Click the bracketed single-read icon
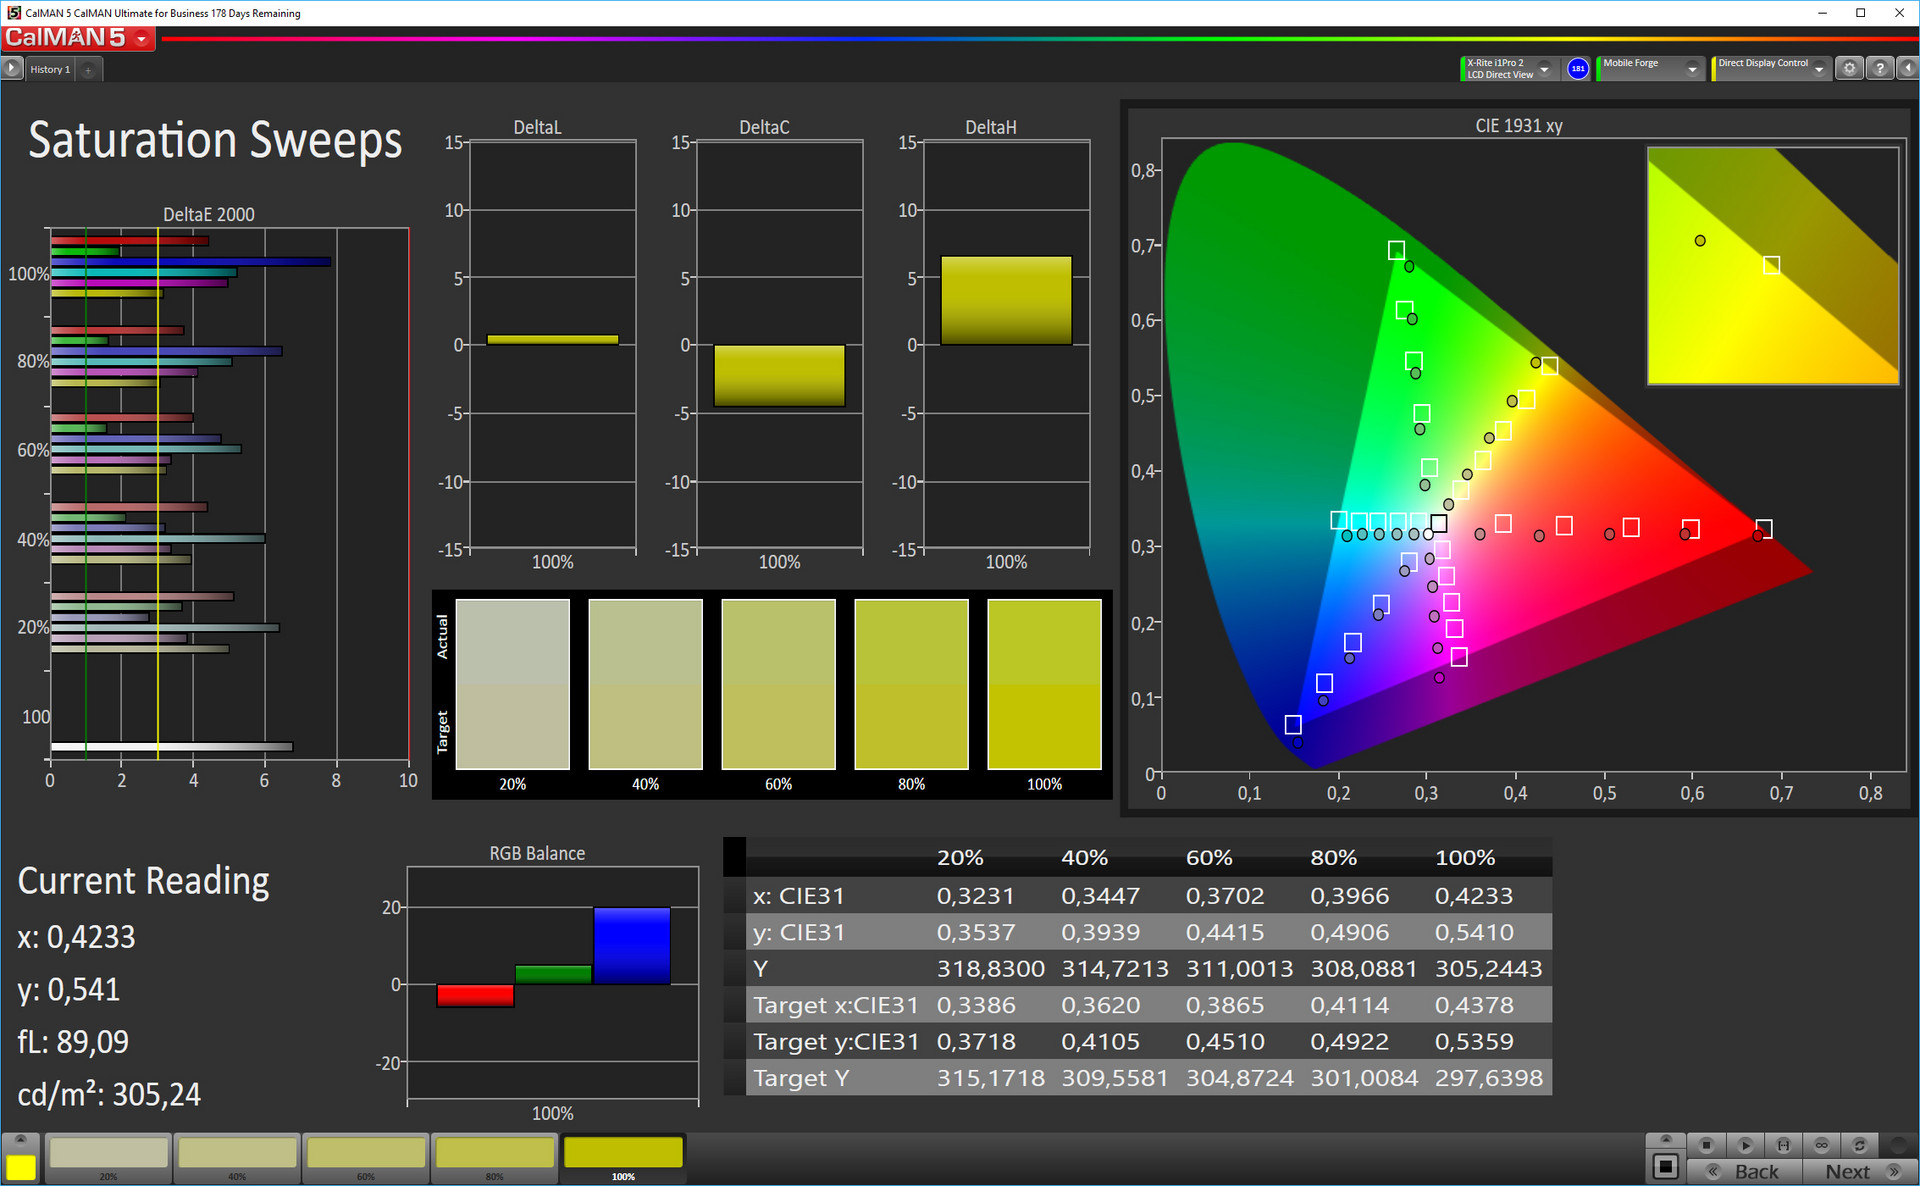This screenshot has width=1920, height=1186. [x=1783, y=1145]
